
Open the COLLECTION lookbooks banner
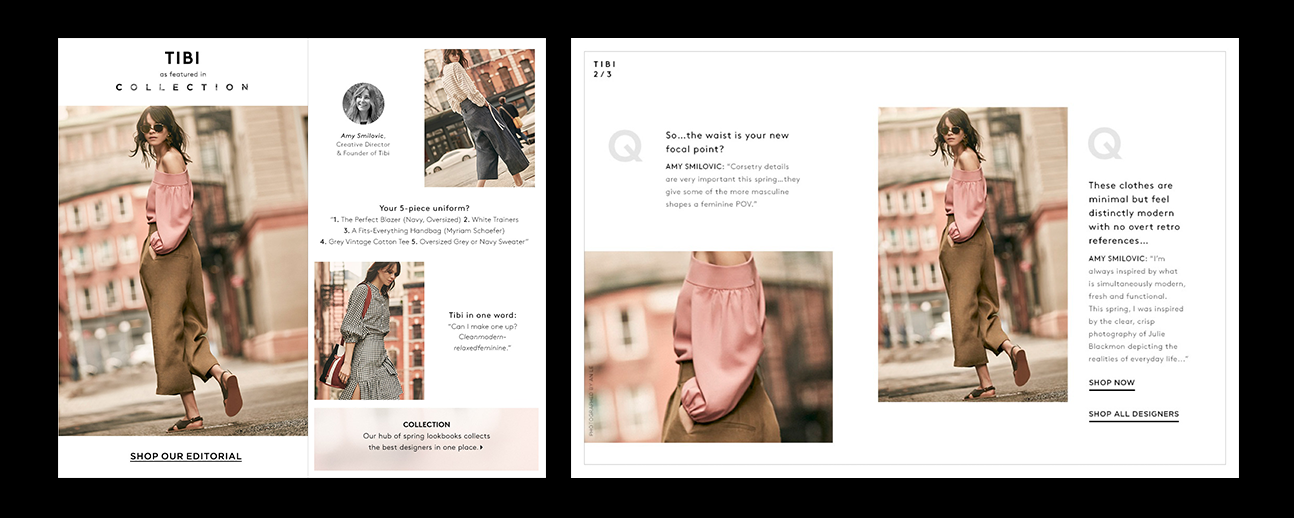(426, 439)
